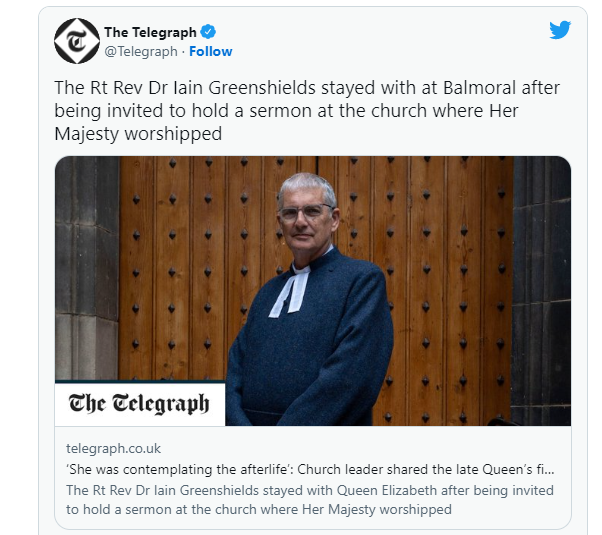Click the Twitter bird logo icon
Image resolution: width=602 pixels, height=535 pixels.
[x=560, y=30]
